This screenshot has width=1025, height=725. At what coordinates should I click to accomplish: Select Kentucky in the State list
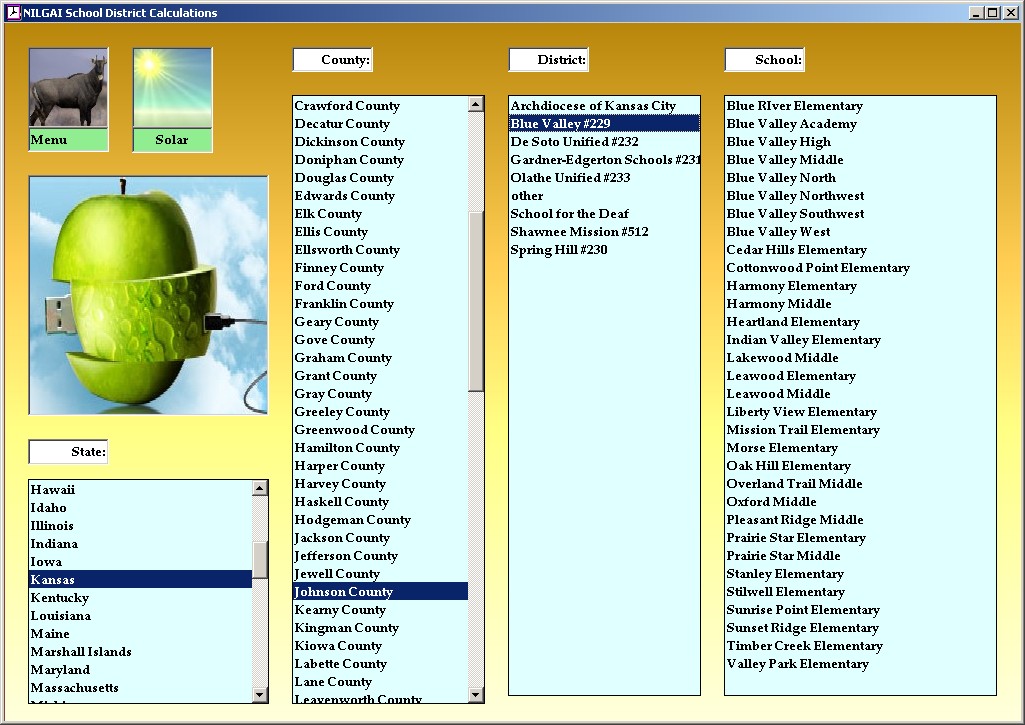tap(60, 598)
